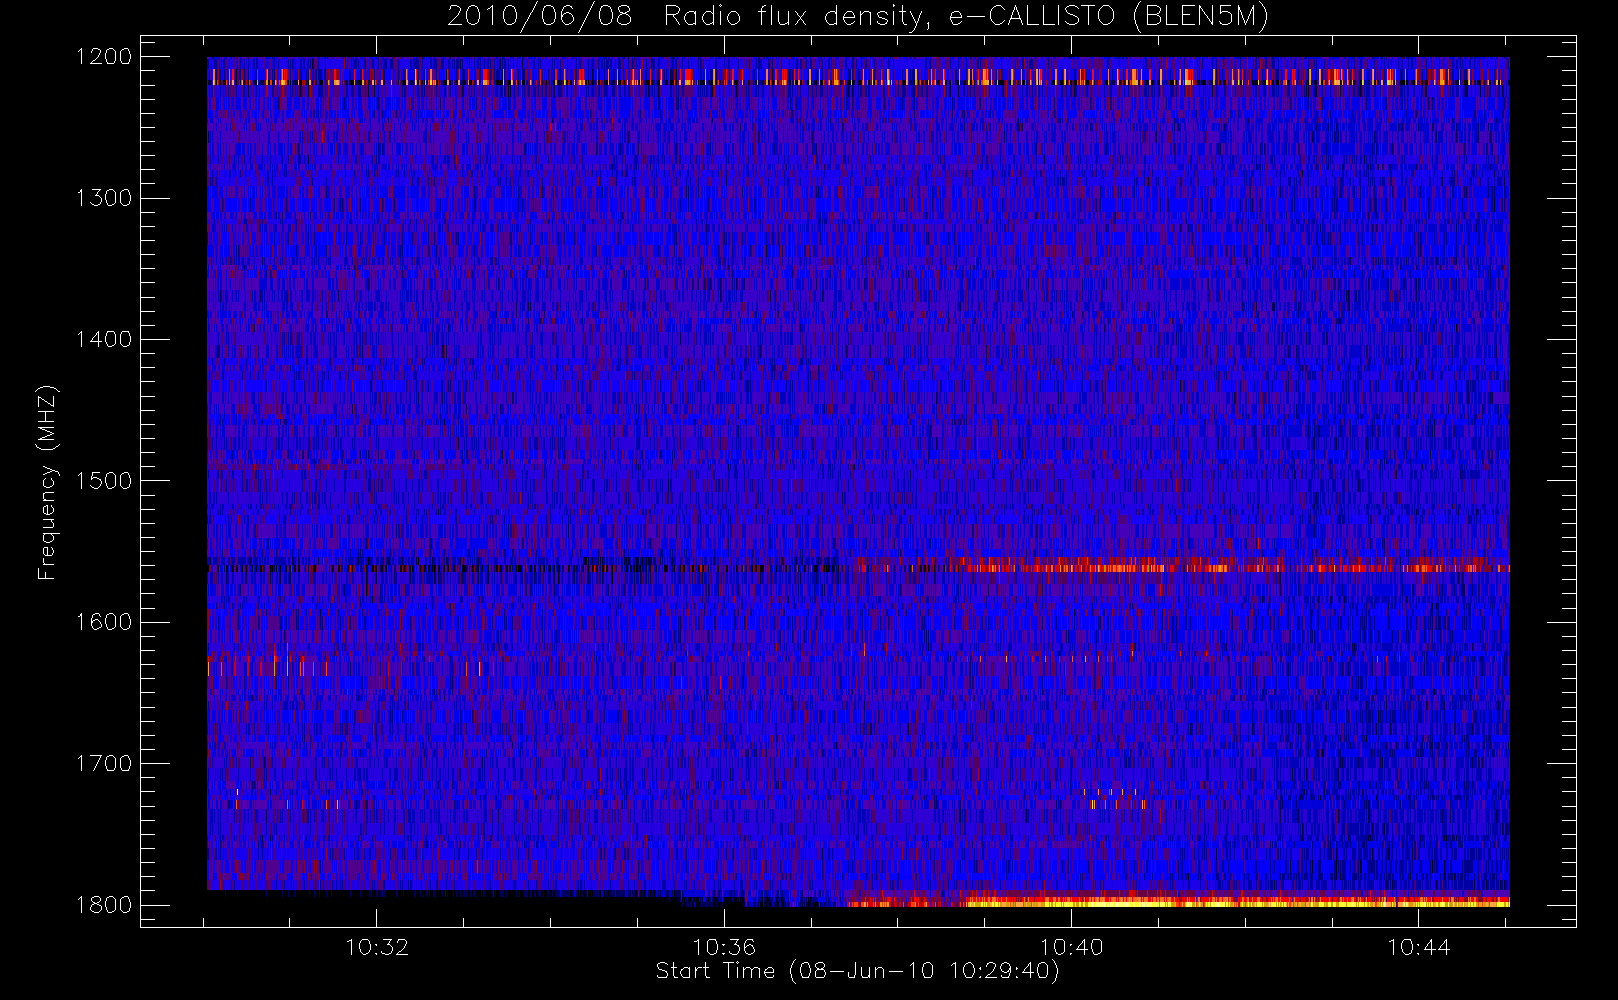Click the 'Start Time (08-Jun-10 10:29:40)' label
The height and width of the screenshot is (1000, 1618).
[857, 971]
